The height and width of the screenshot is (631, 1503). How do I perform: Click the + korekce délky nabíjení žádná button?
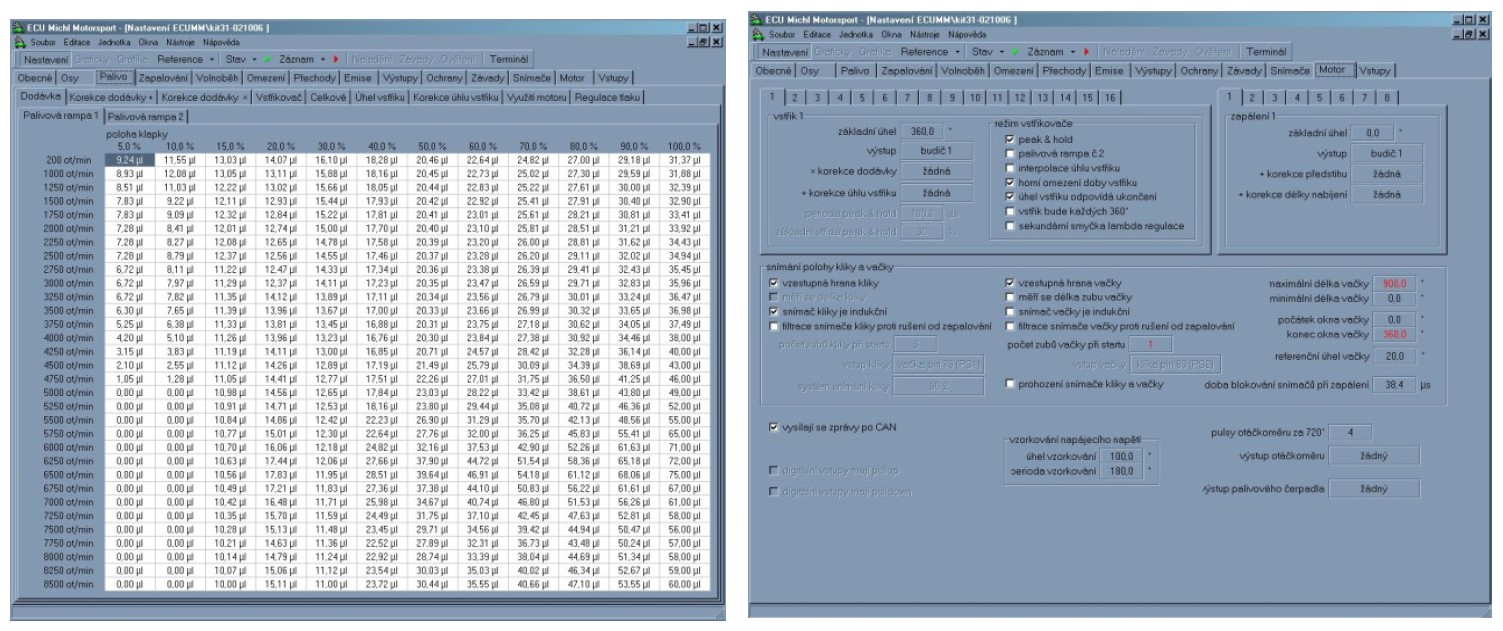click(x=1386, y=194)
